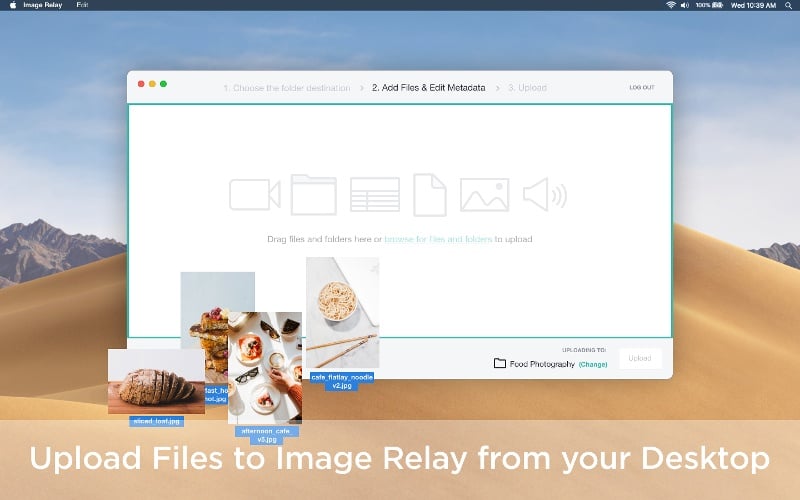Open the Edit menu
The height and width of the screenshot is (500, 800).
click(82, 5)
